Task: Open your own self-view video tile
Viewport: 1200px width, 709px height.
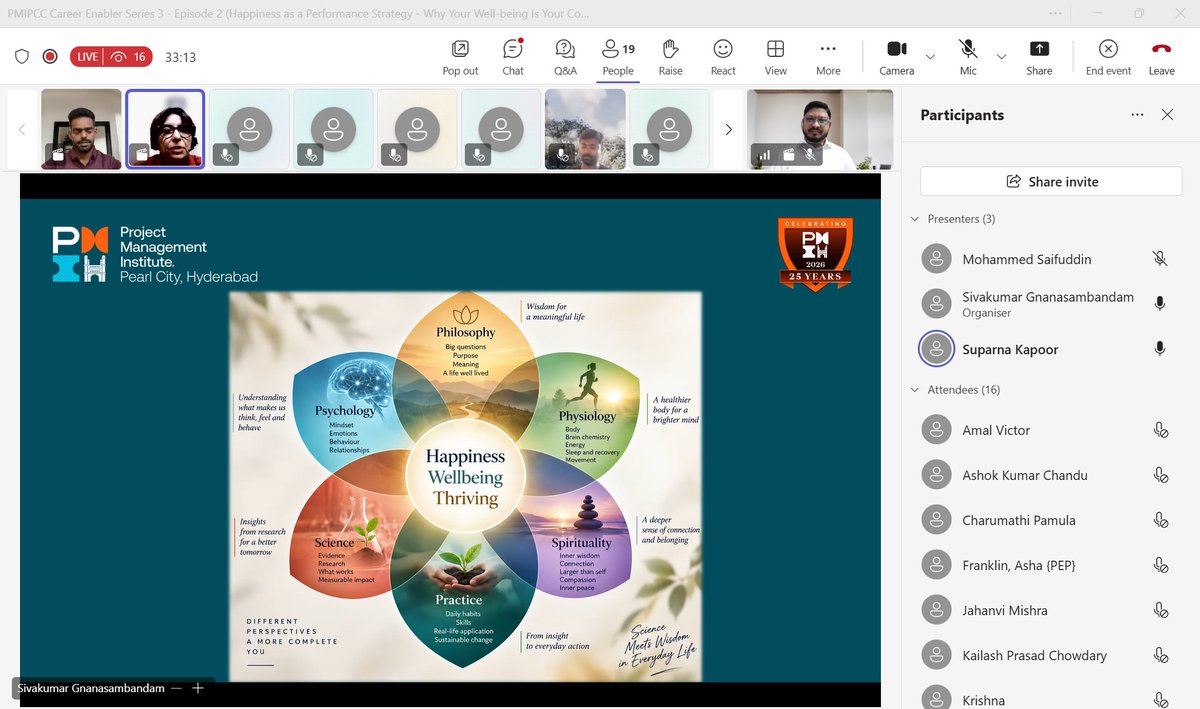Action: (x=820, y=129)
